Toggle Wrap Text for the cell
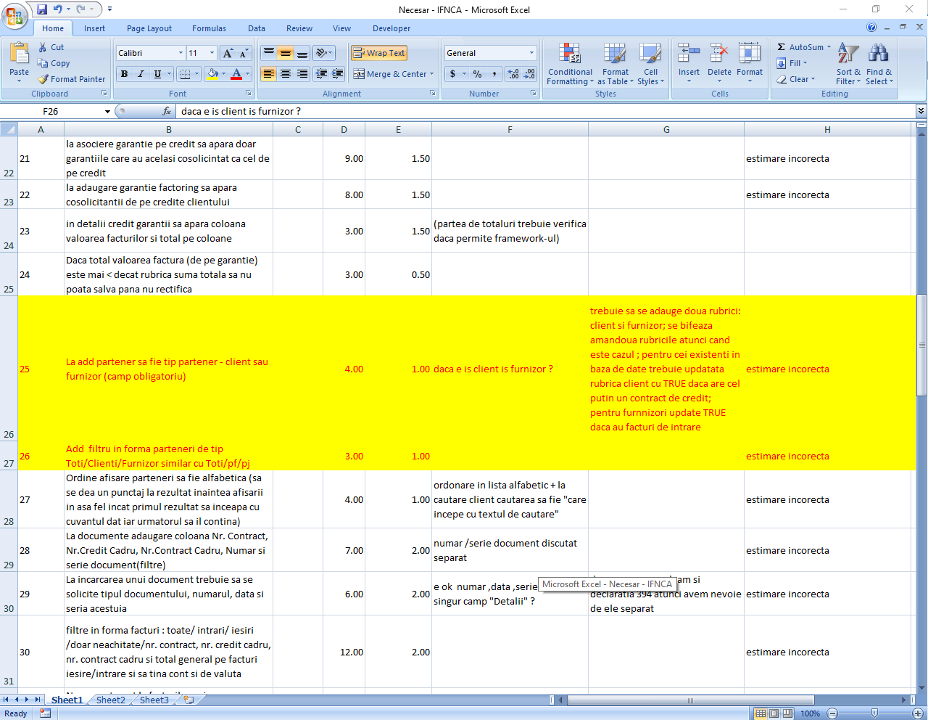Screen dimensions: 928x720 coord(379,53)
